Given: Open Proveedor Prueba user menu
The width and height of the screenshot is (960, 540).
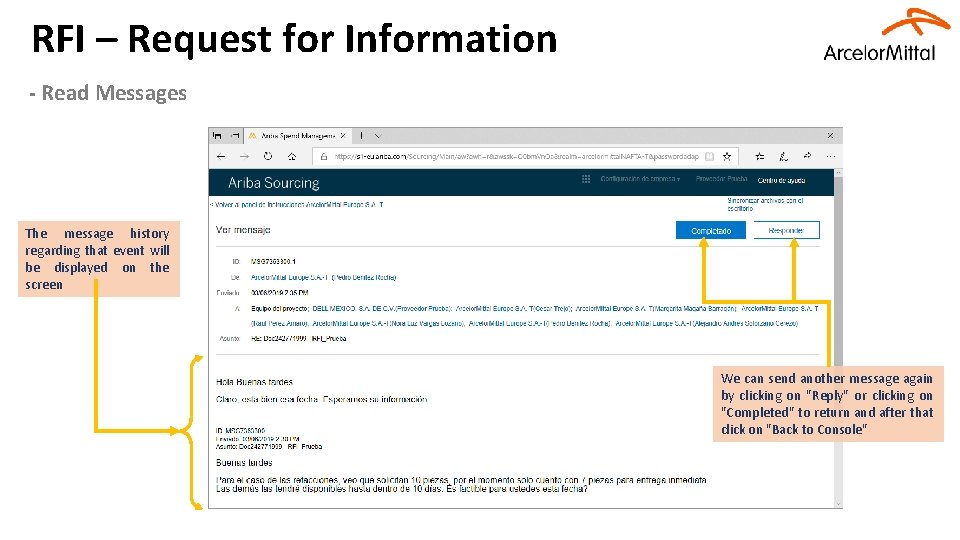Looking at the screenshot, I should [721, 179].
